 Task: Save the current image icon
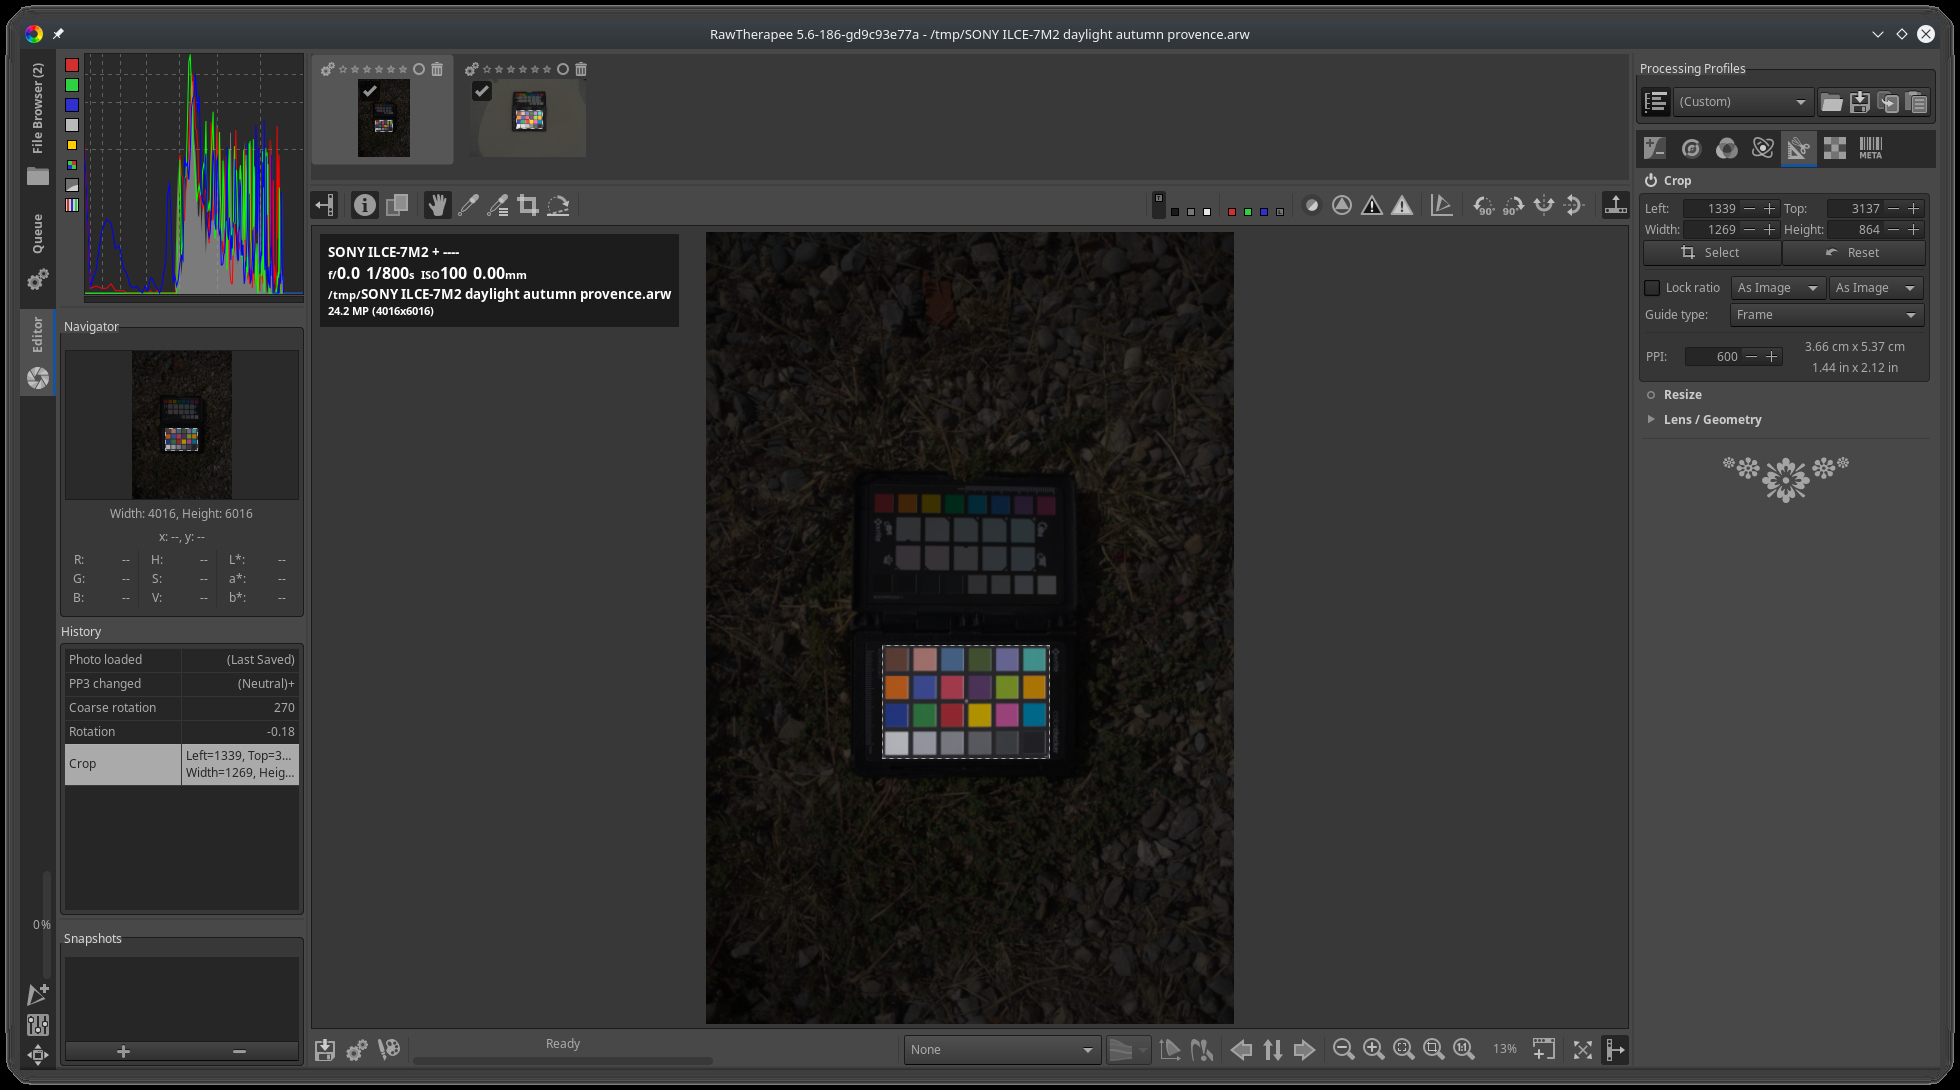pos(325,1050)
